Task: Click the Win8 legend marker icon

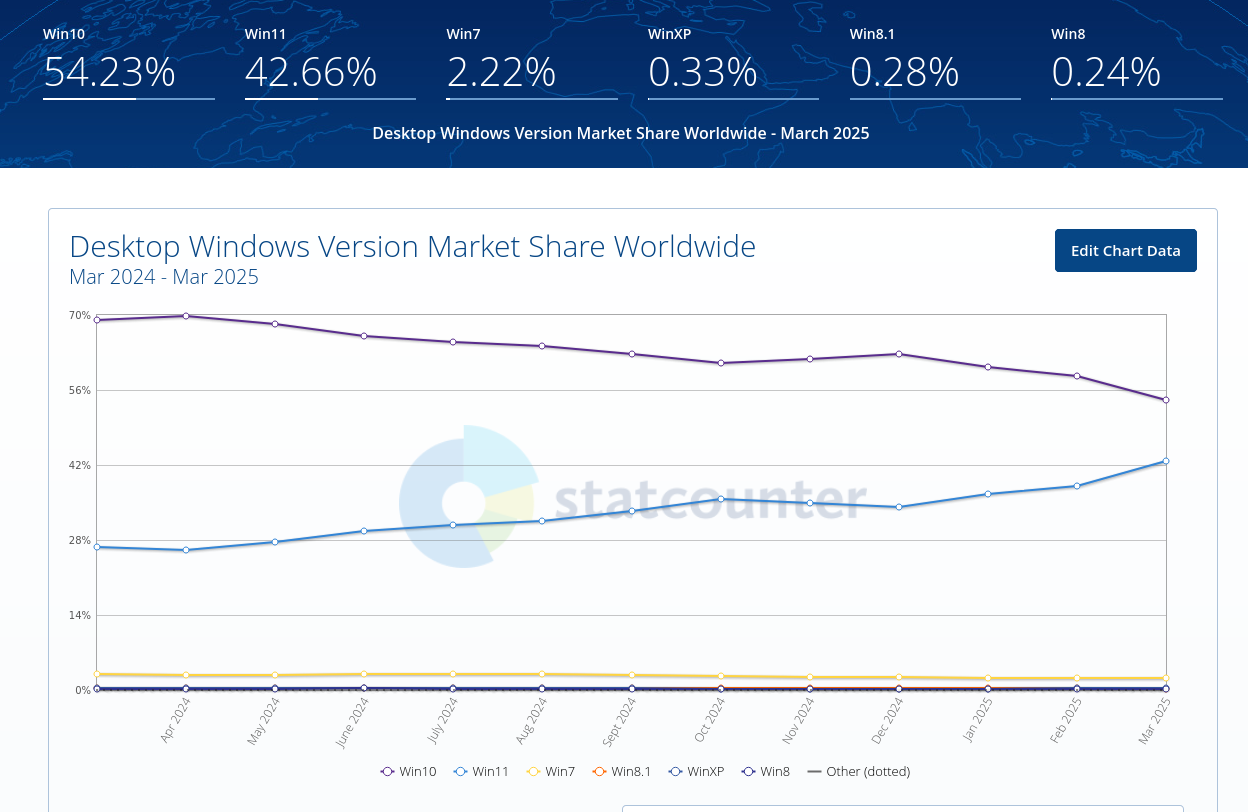Action: (x=749, y=771)
